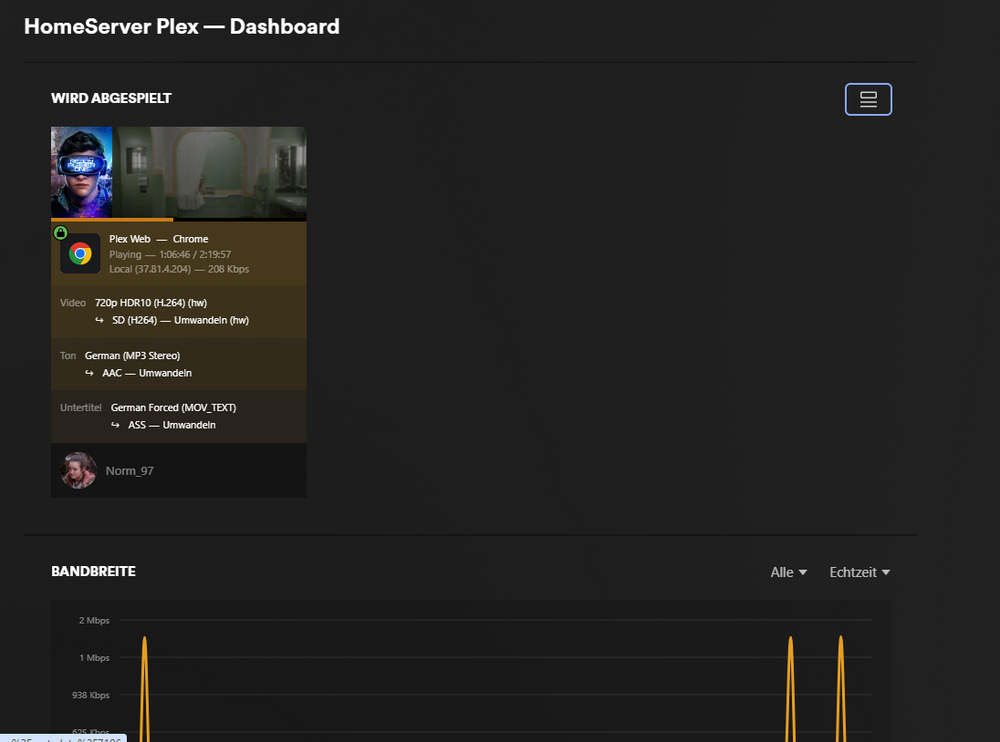The height and width of the screenshot is (742, 1000).
Task: Click the first bandwidth spike in chart
Action: click(145, 689)
